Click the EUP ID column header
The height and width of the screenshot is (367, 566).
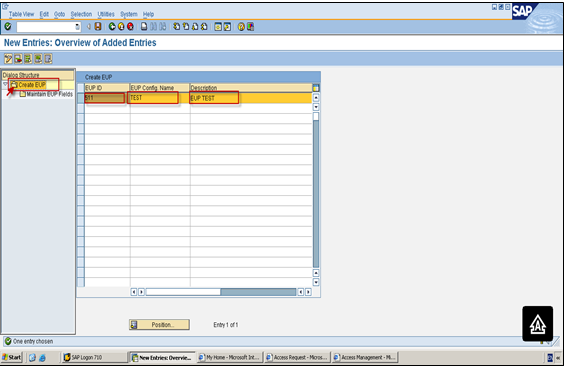107,88
